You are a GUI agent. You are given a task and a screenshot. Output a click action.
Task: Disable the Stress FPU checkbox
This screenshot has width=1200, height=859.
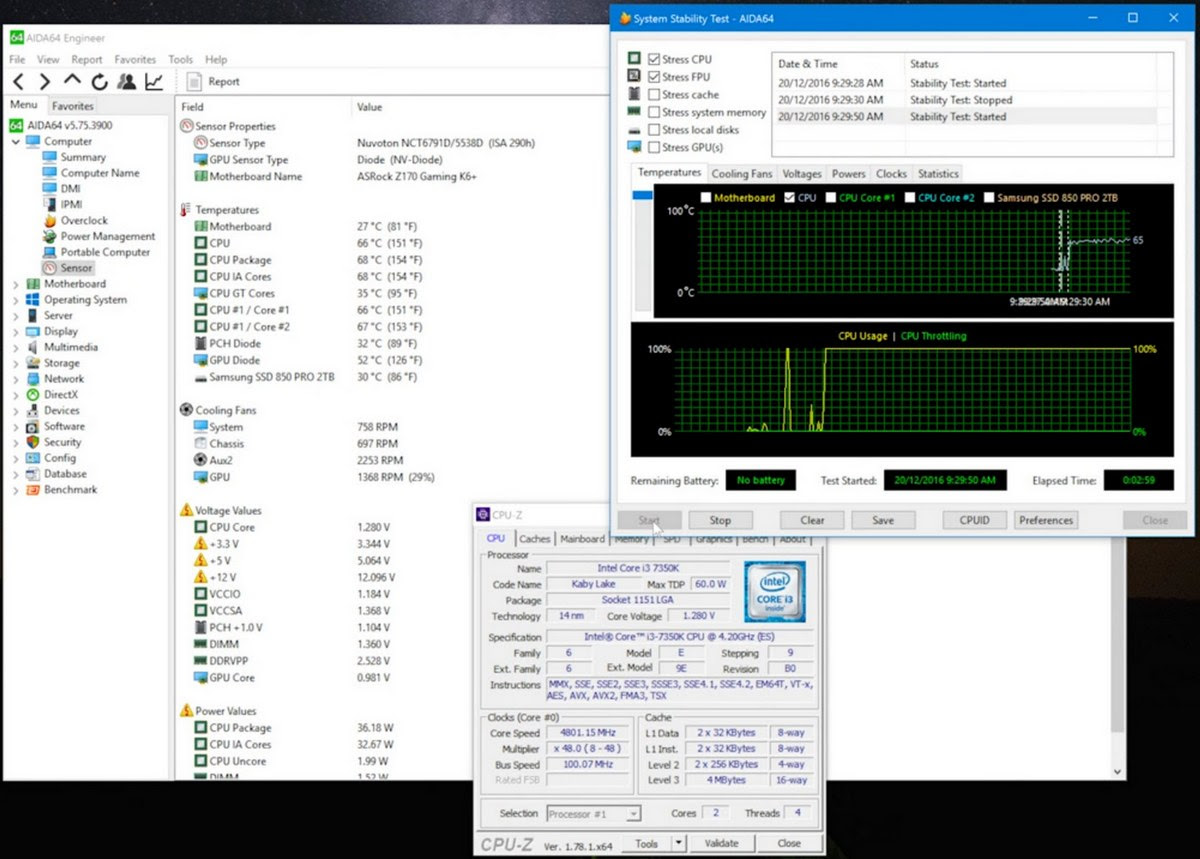pos(655,76)
